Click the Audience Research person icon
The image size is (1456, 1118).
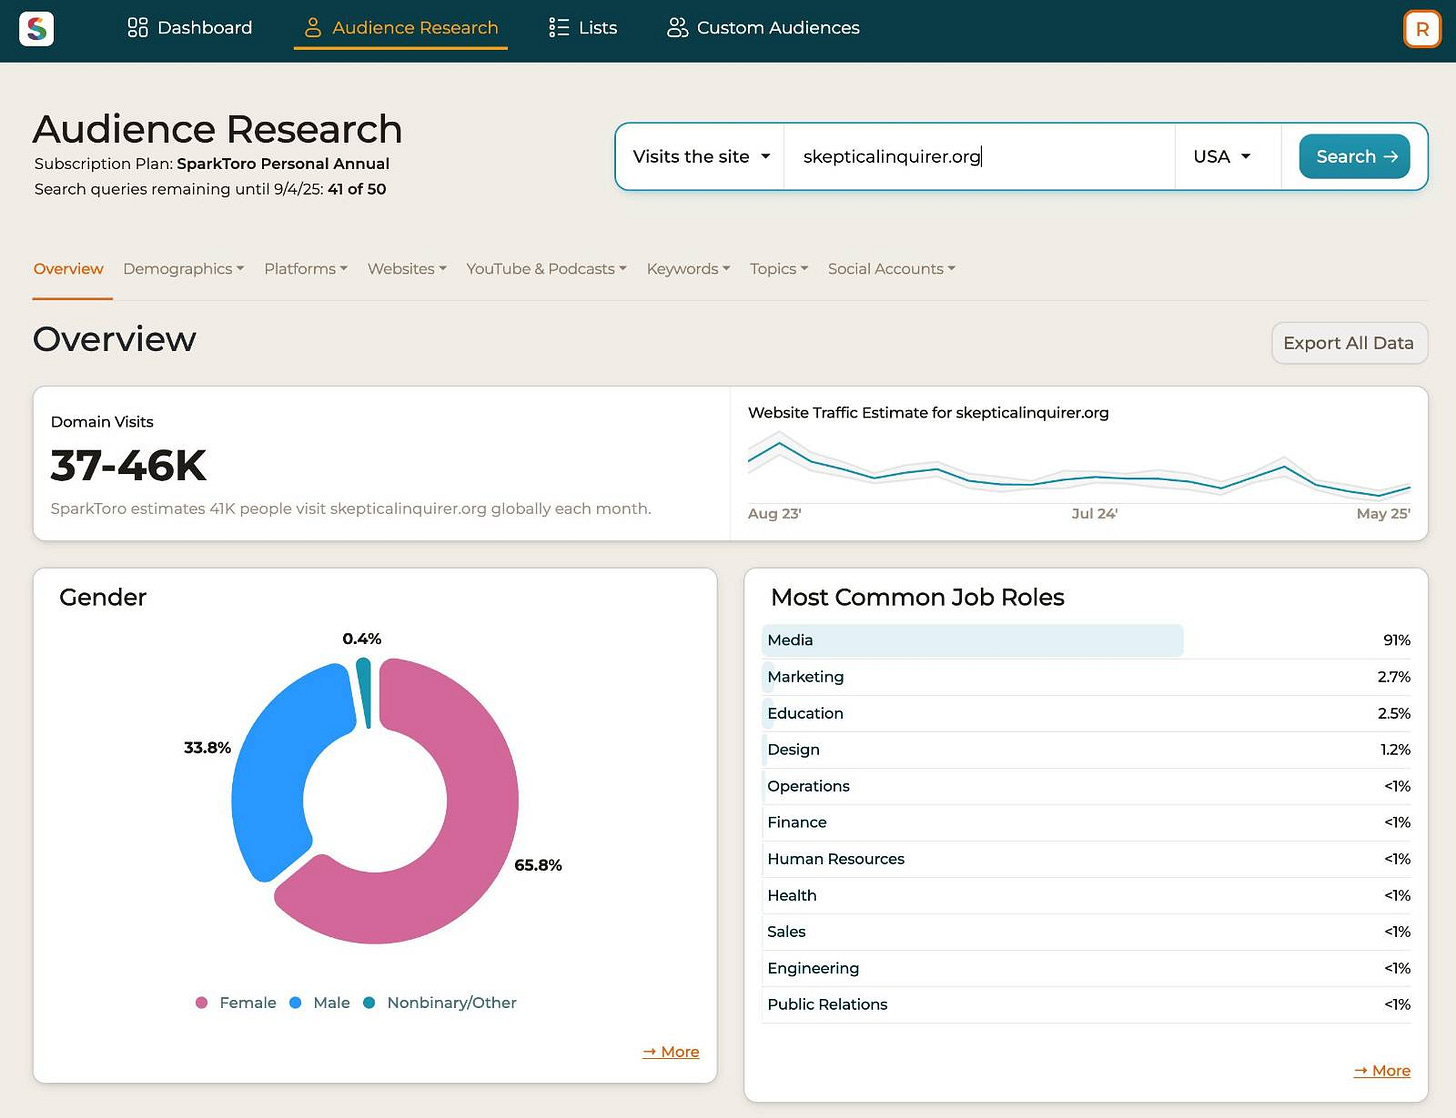(x=313, y=27)
